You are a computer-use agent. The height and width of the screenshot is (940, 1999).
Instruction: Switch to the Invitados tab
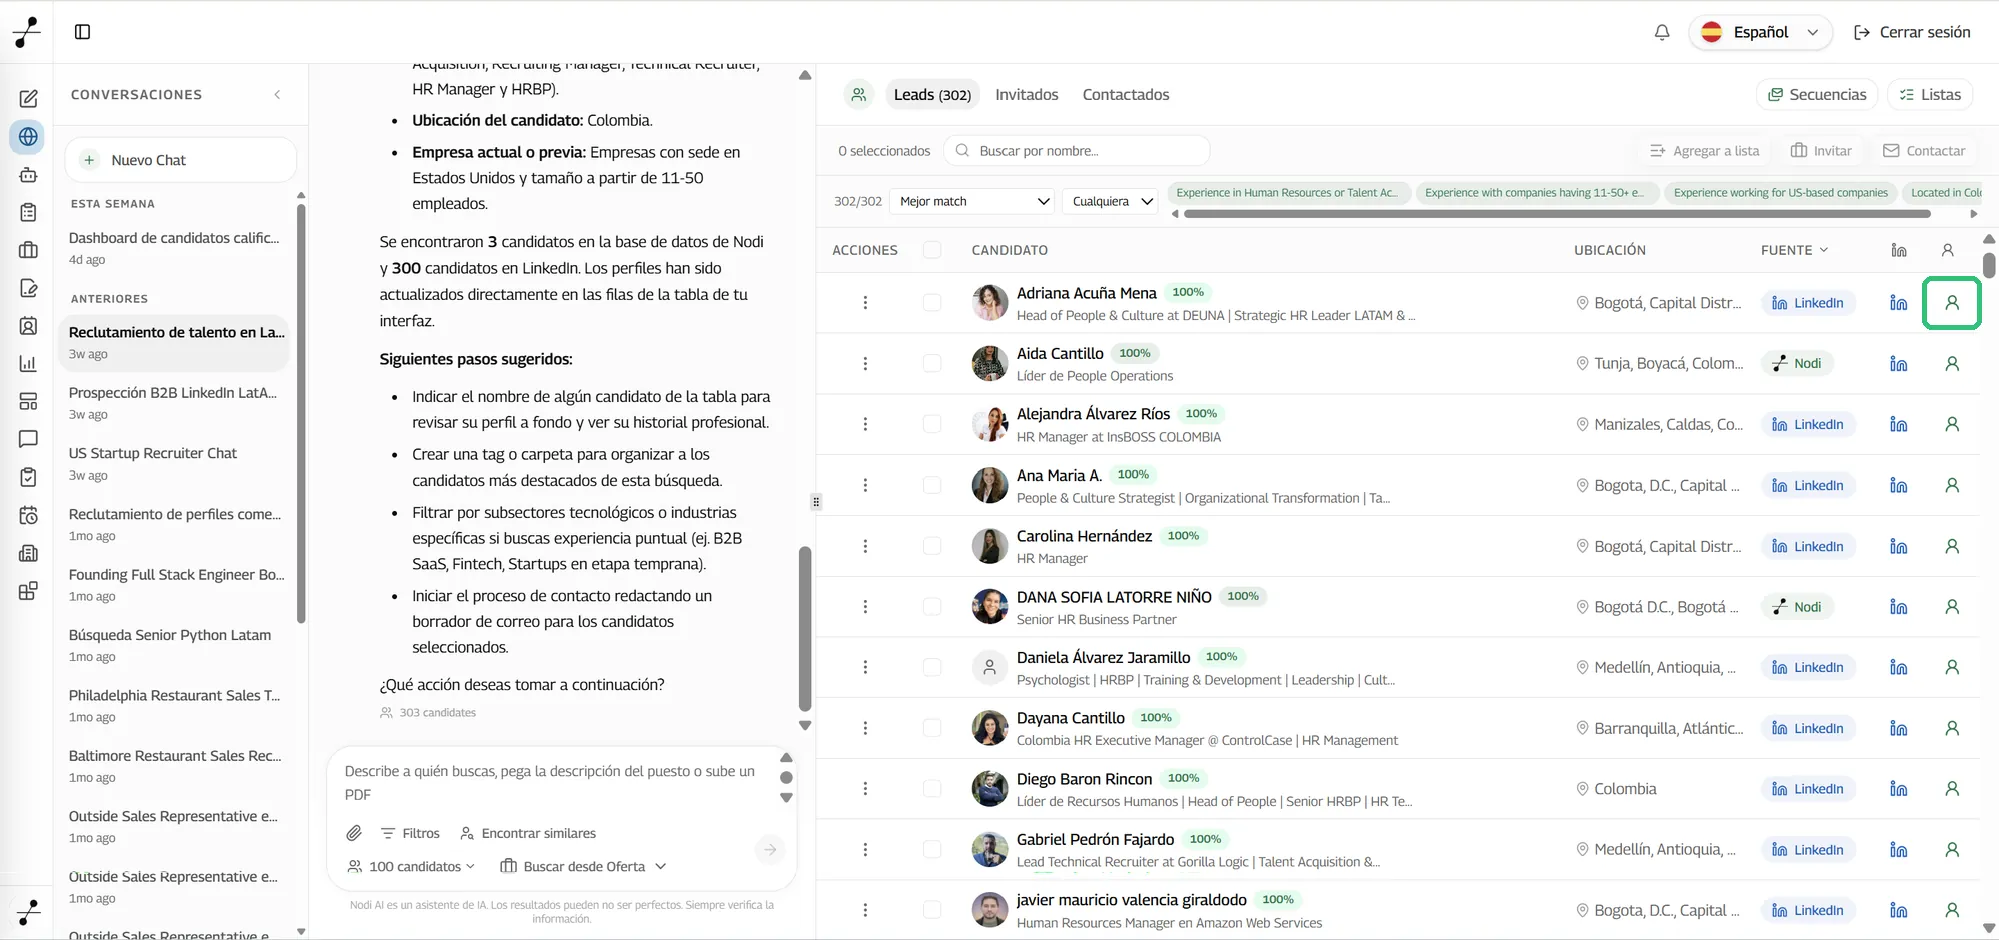point(1026,95)
